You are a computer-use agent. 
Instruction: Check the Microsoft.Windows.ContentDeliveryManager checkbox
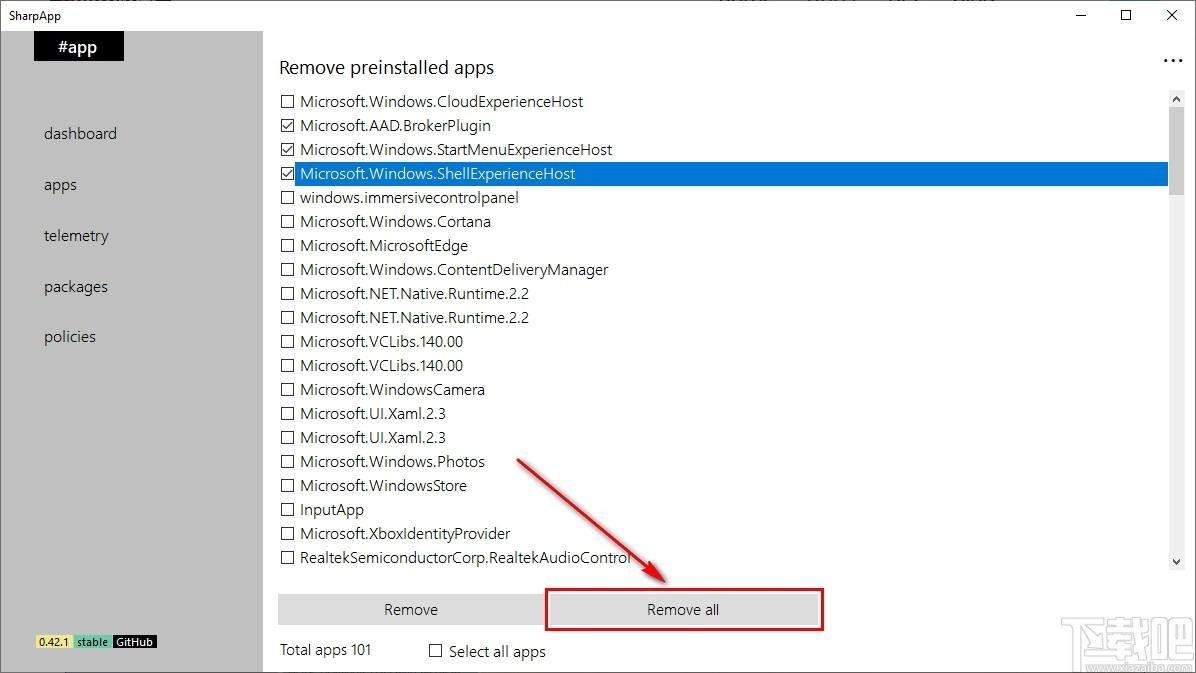click(288, 269)
